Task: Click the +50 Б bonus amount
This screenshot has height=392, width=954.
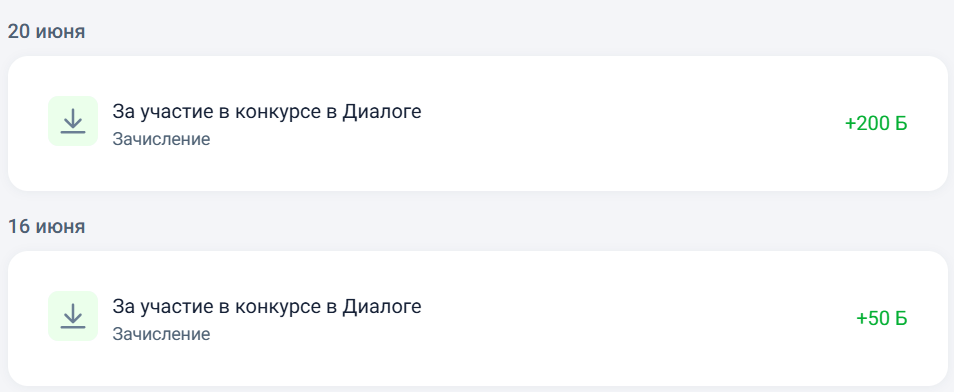Action: click(882, 318)
